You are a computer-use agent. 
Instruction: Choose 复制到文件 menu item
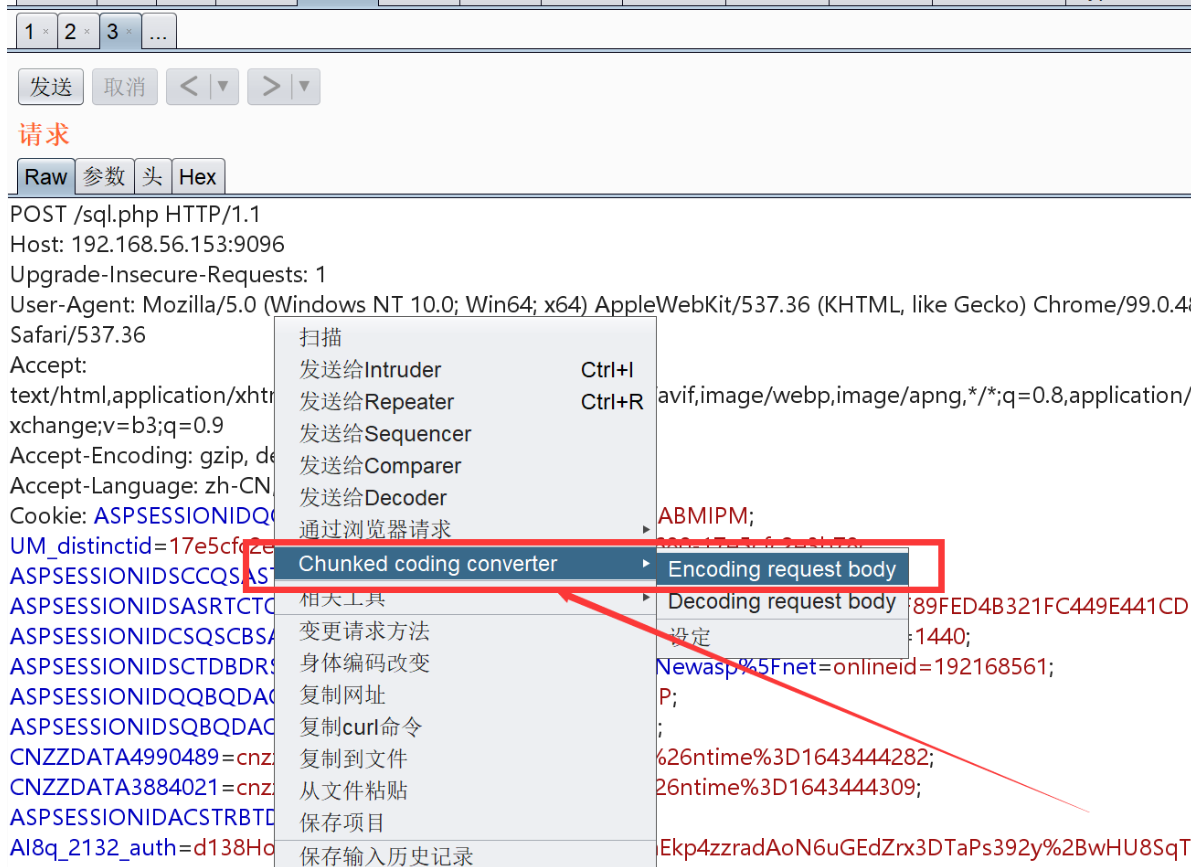pyautogui.click(x=465, y=758)
